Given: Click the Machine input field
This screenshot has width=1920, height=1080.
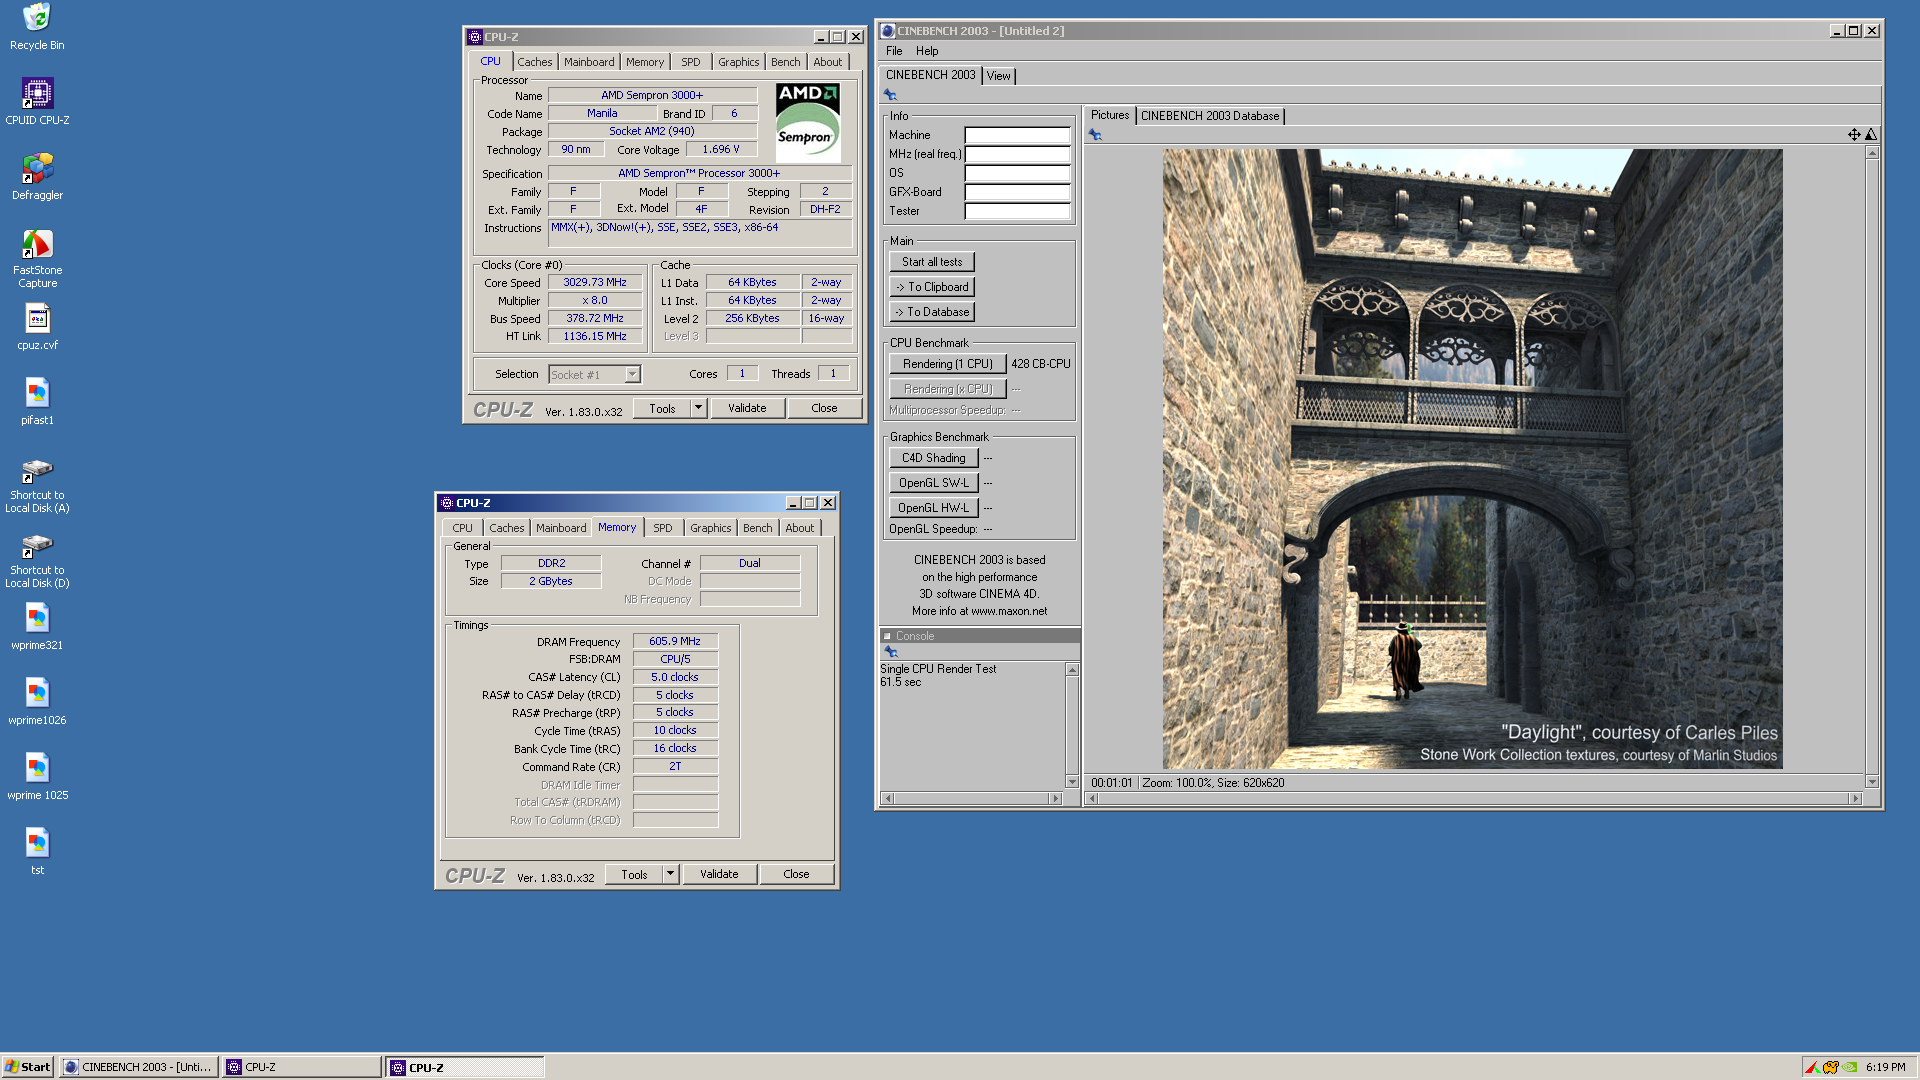Looking at the screenshot, I should 1017,135.
